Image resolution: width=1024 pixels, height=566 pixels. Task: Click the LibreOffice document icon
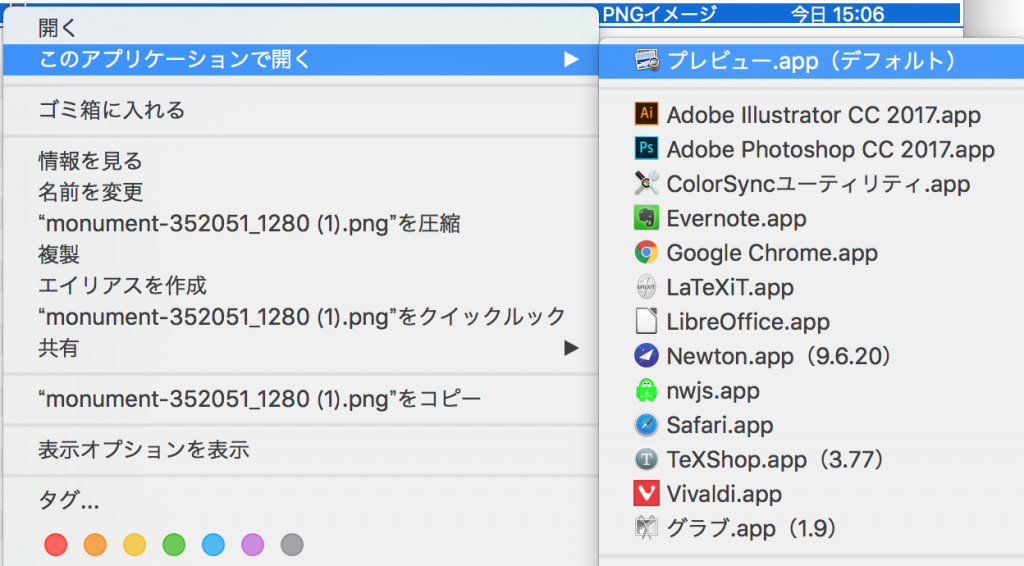(x=647, y=321)
